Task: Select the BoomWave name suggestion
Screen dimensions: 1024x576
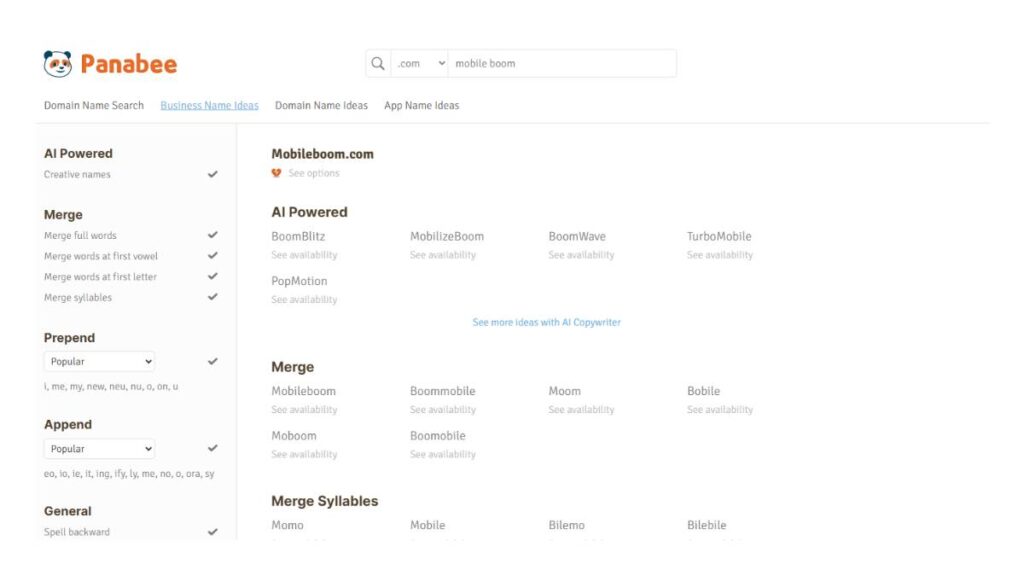Action: pos(577,236)
